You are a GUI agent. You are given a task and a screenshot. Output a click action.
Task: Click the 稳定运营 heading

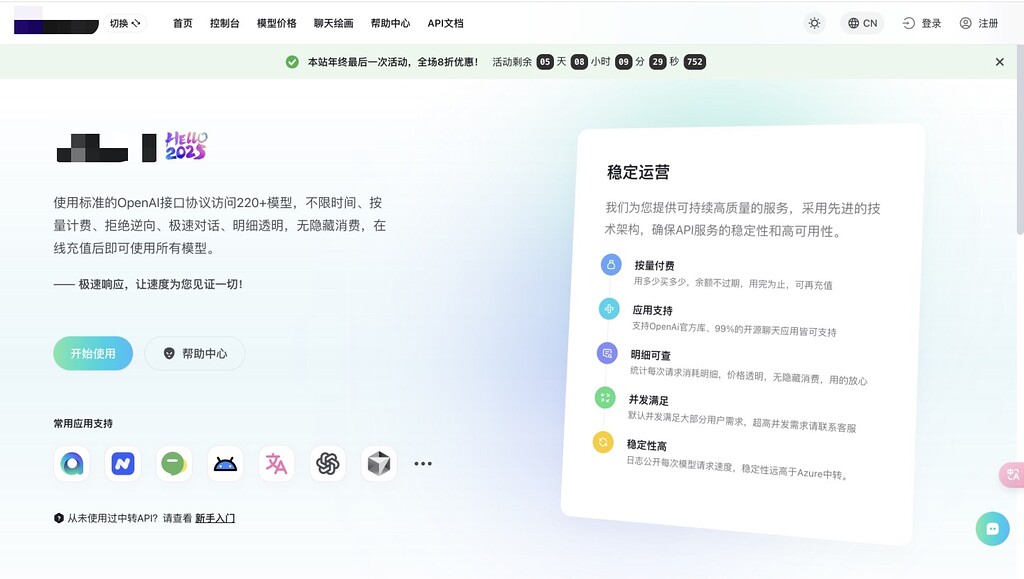point(638,172)
